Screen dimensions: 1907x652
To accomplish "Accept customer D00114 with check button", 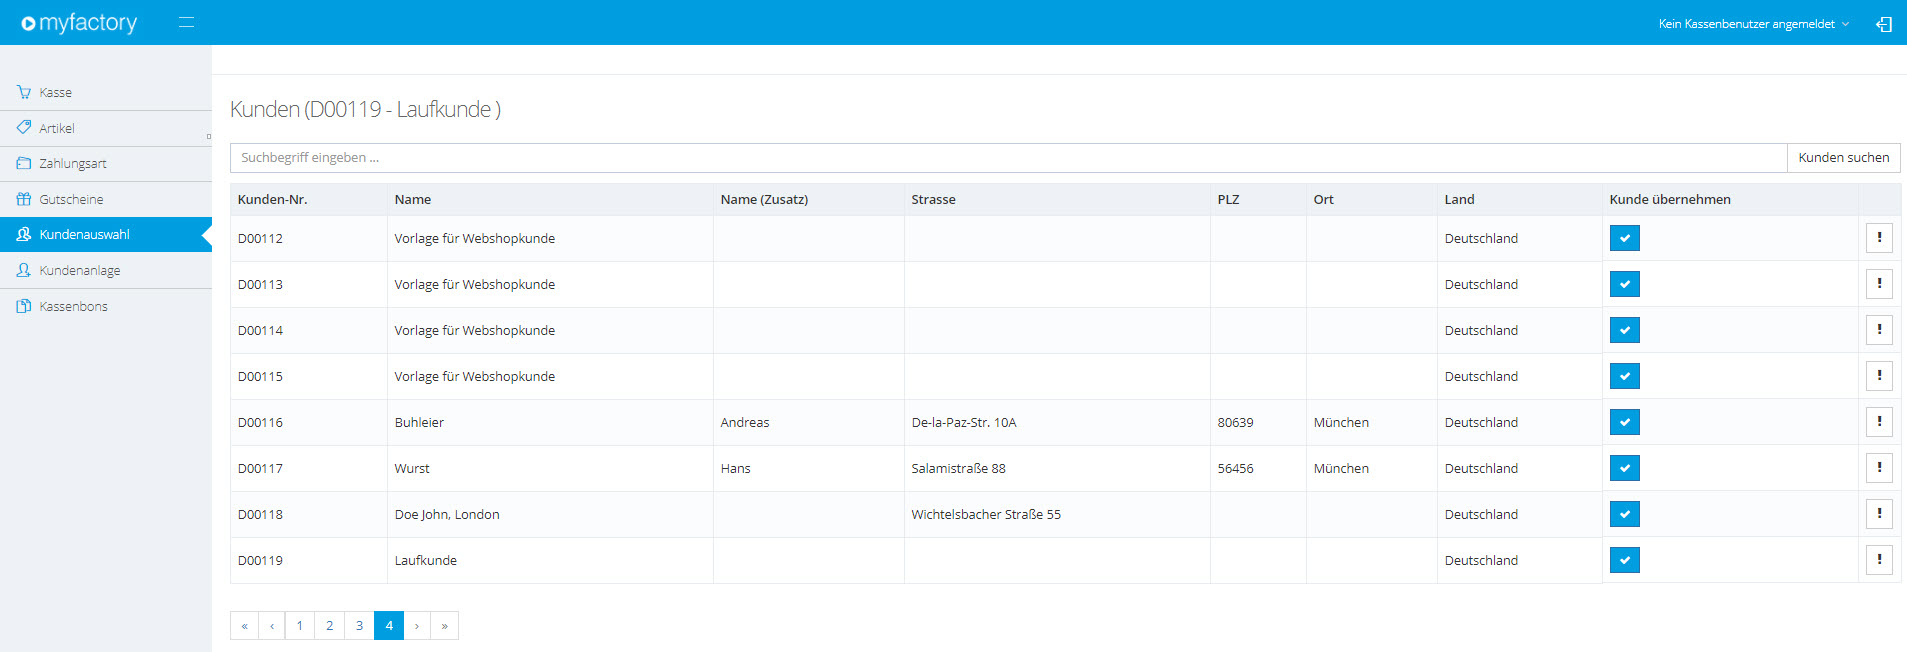I will click(1624, 330).
